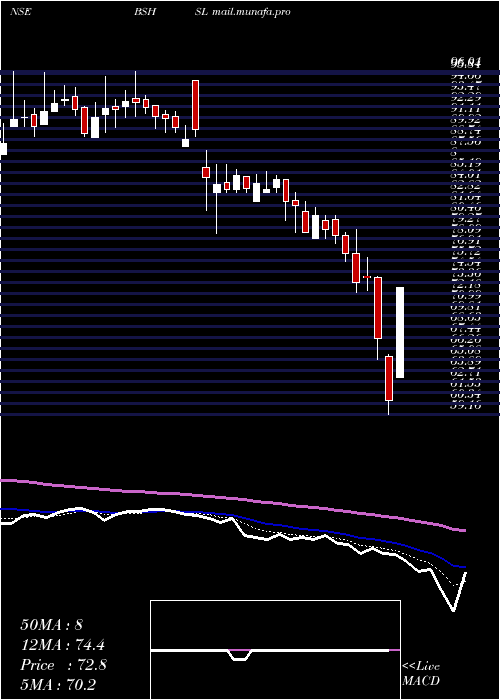Click inside the MACD indicator panel
Image resolution: width=500 pixels, height=700 pixels.
[x=275, y=650]
